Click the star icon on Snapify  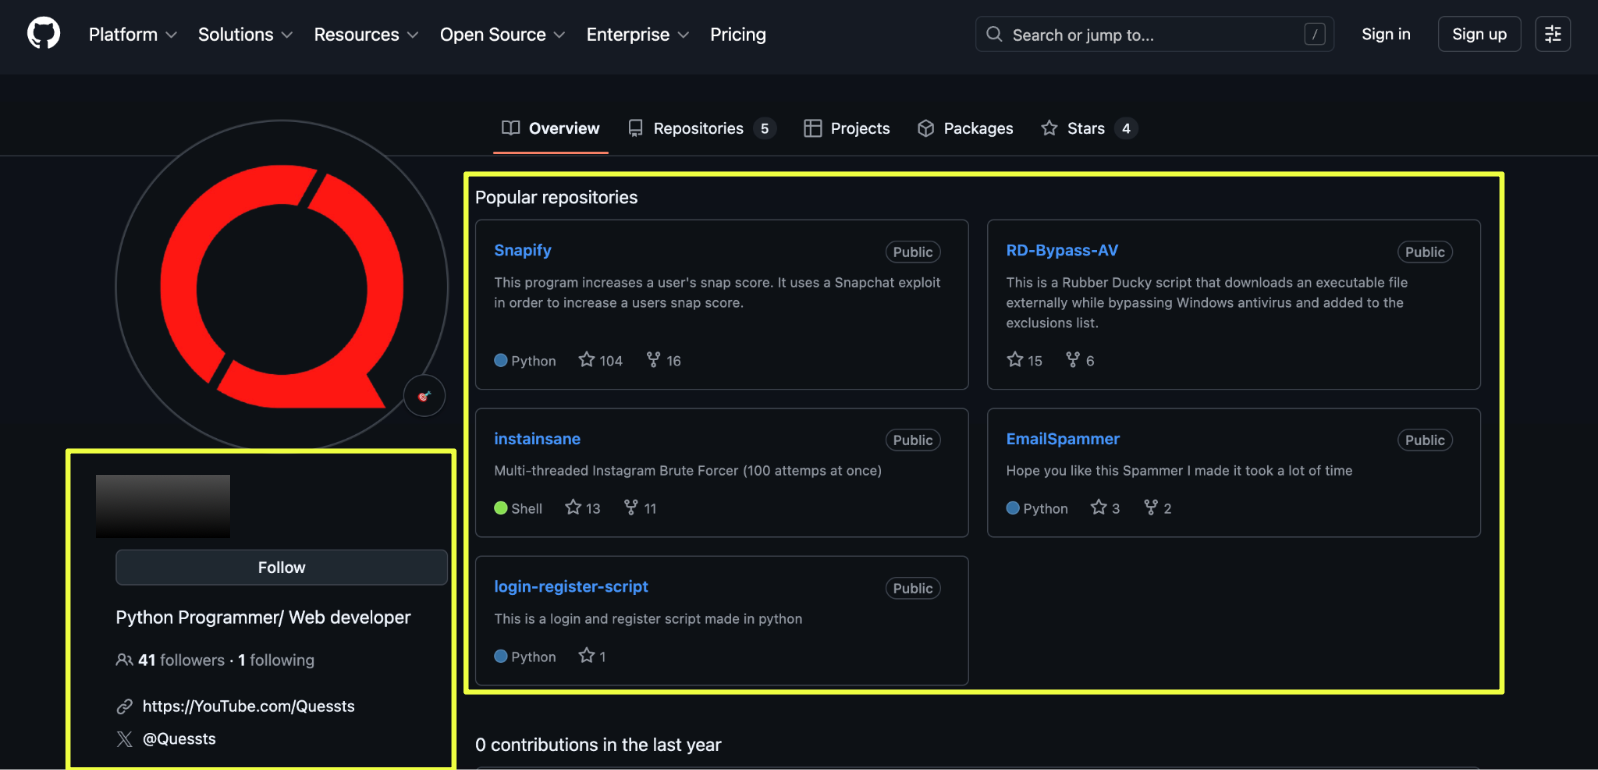point(587,360)
